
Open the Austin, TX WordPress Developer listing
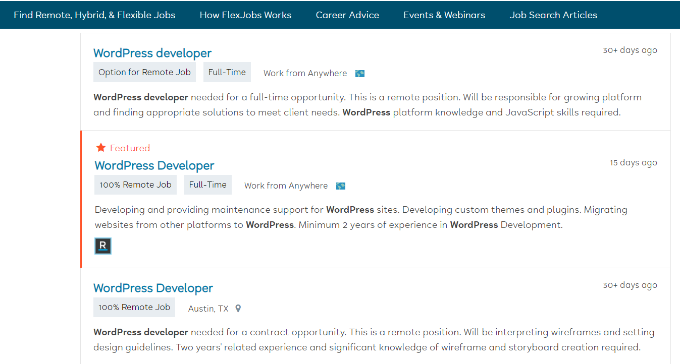point(153,288)
